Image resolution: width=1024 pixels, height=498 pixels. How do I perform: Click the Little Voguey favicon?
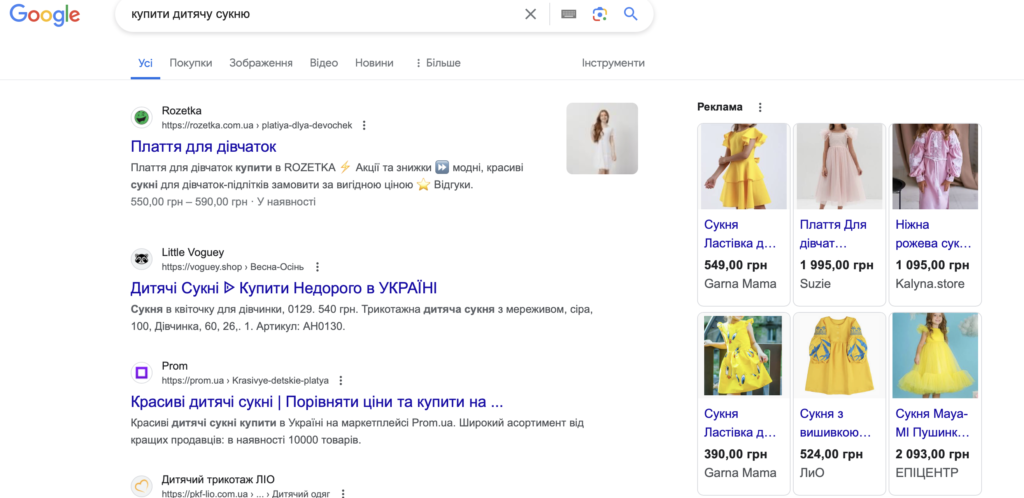click(141, 259)
